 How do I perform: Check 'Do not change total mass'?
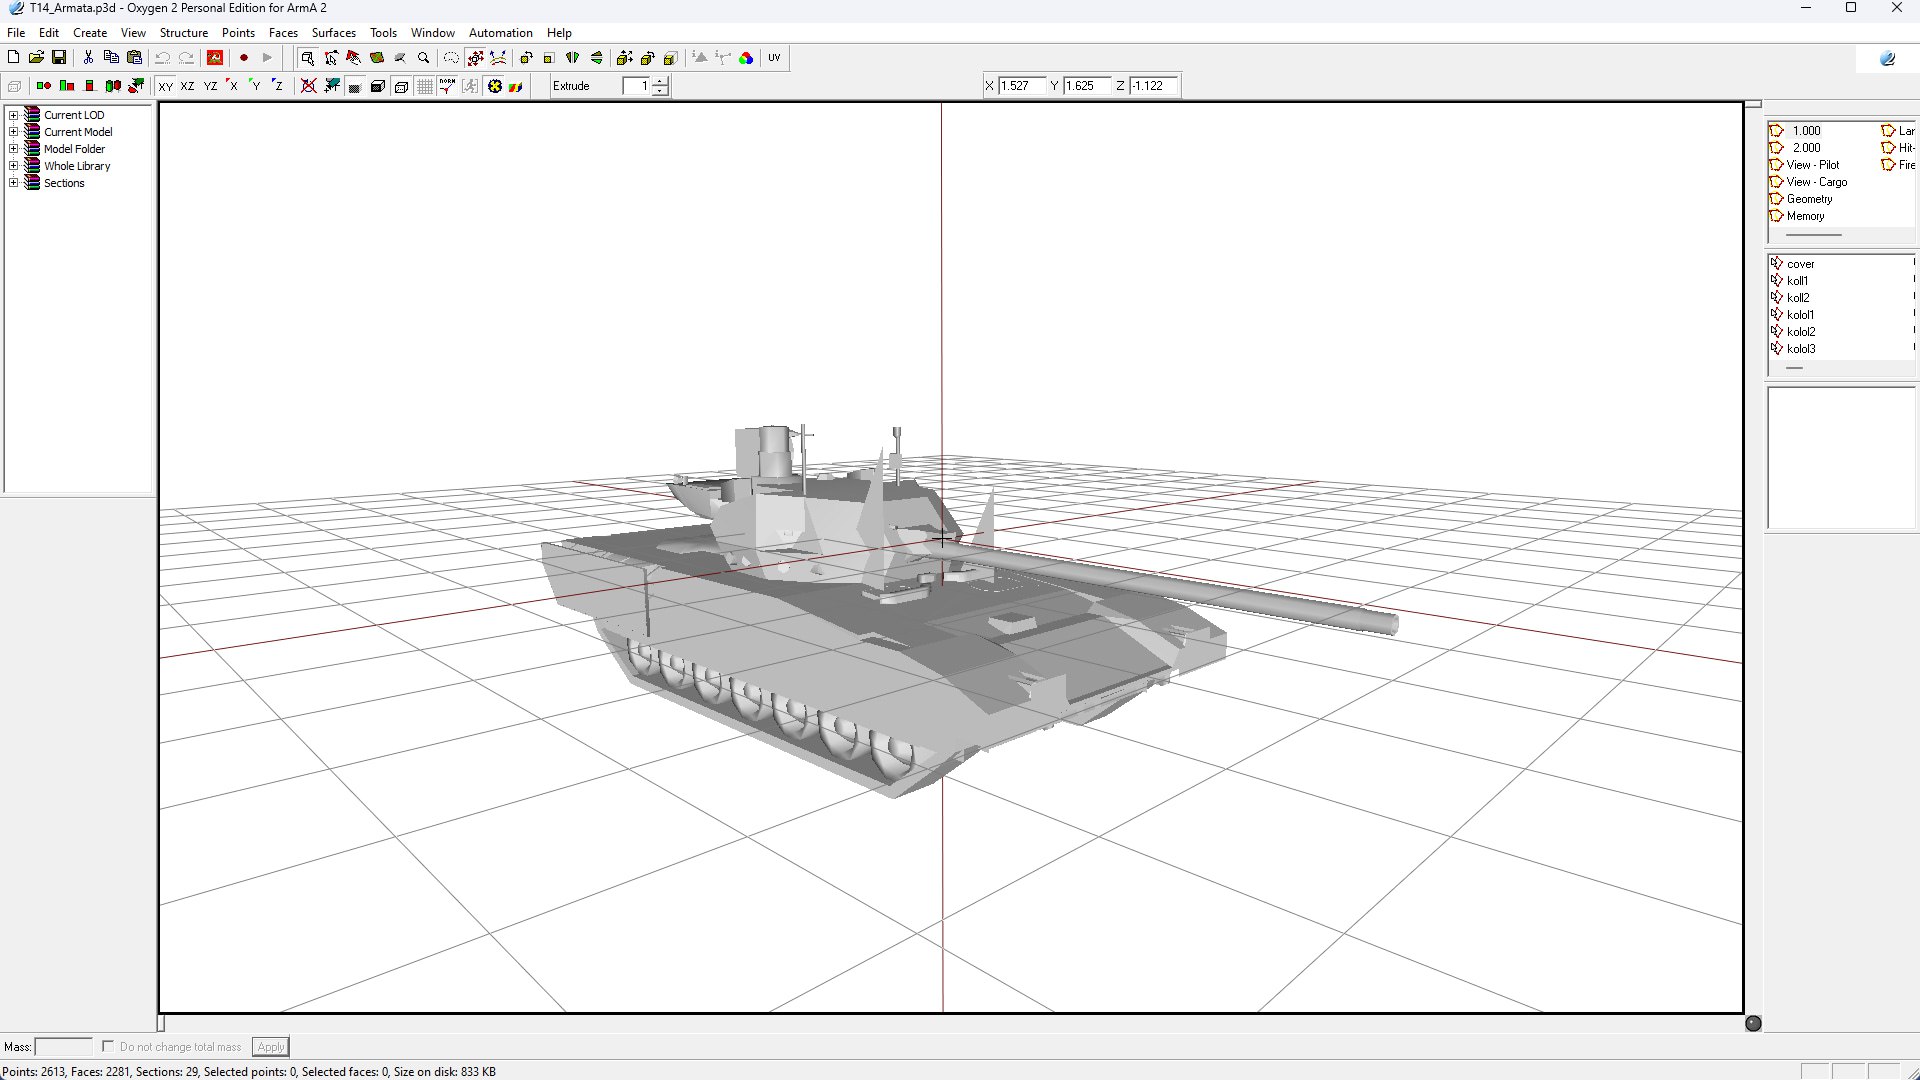coord(108,1046)
